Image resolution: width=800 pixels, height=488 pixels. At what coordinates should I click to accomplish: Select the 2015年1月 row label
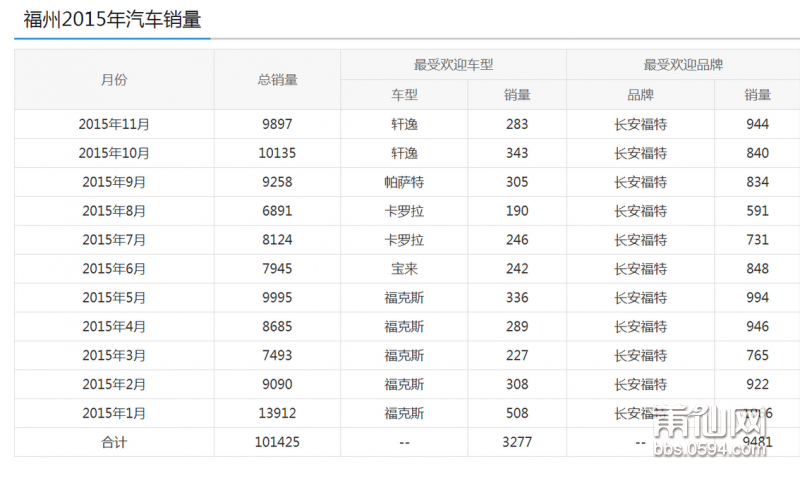pos(114,413)
